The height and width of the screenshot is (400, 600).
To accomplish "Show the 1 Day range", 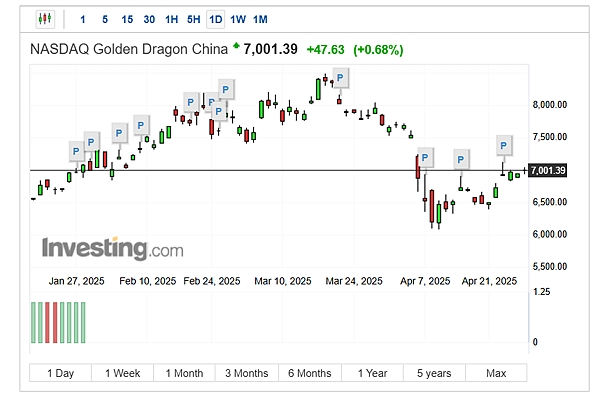I will coord(60,373).
